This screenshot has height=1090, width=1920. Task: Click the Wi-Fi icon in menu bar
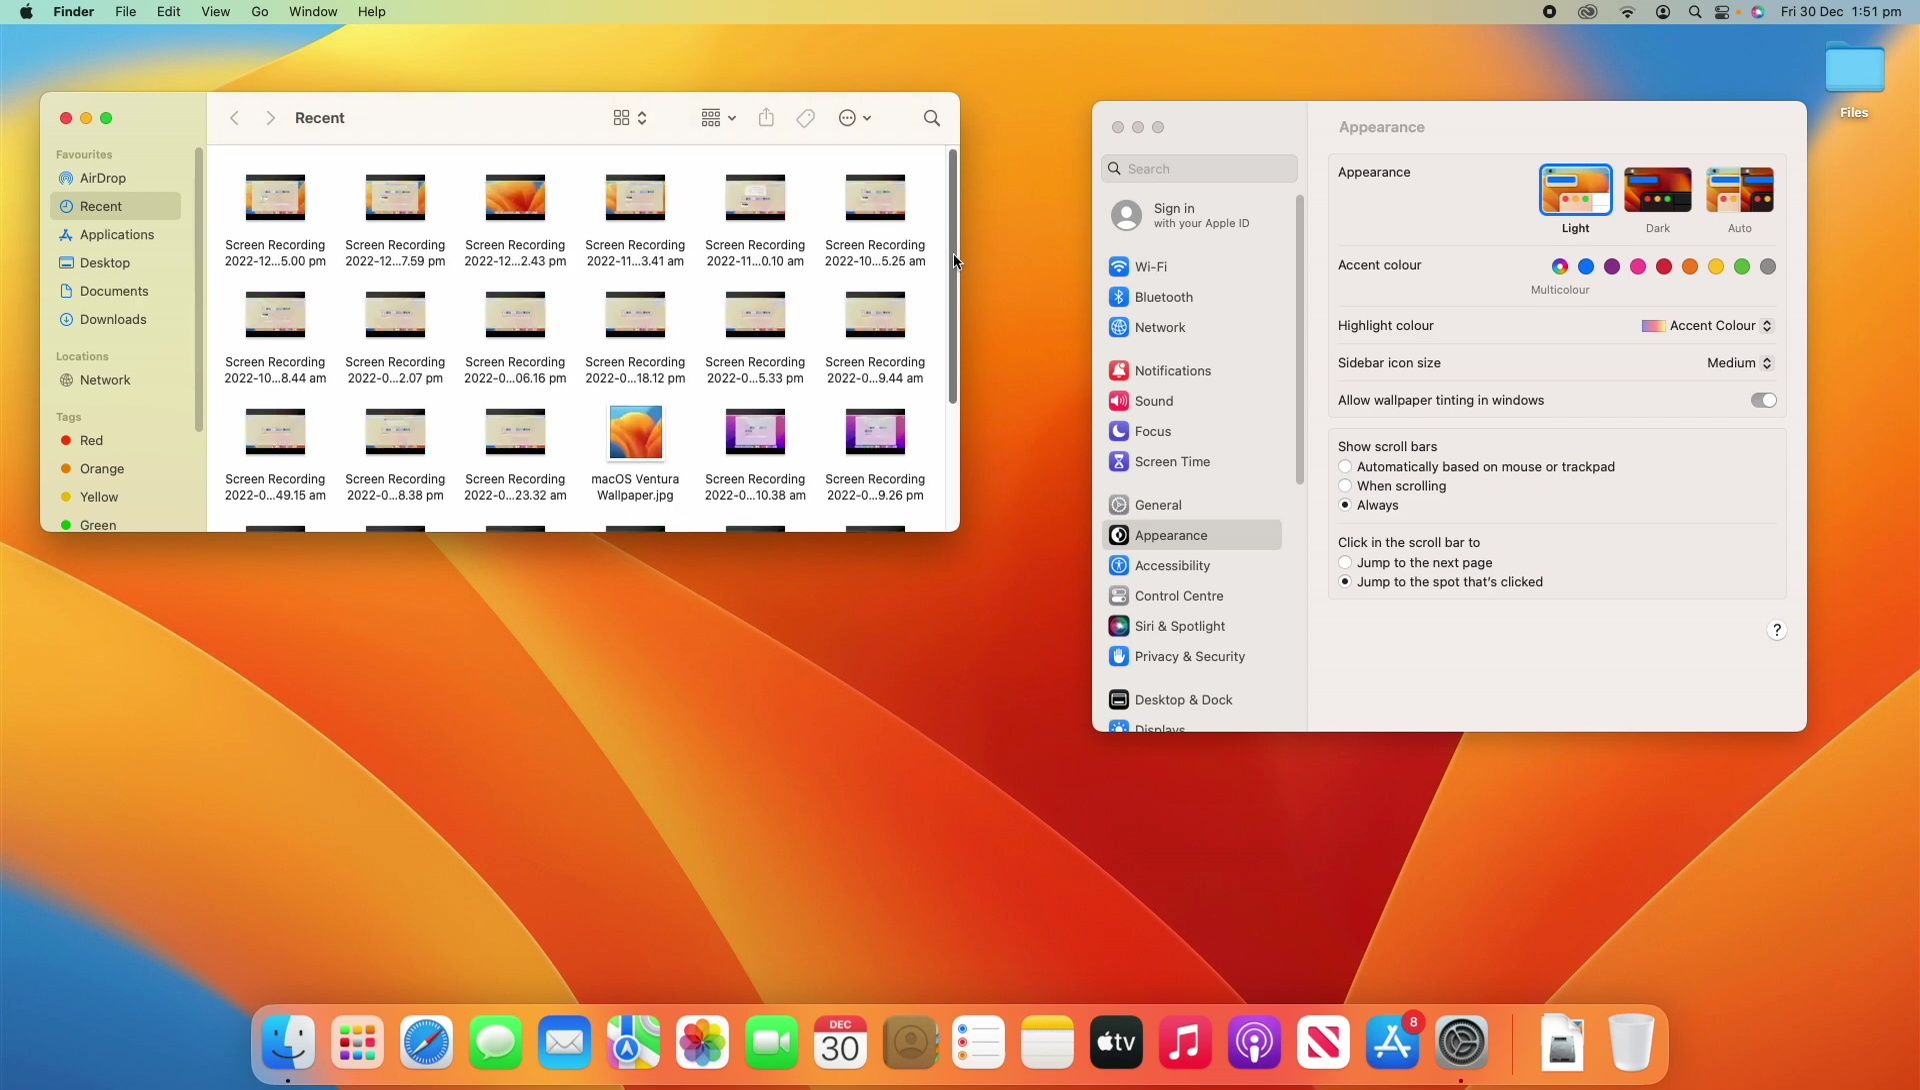pyautogui.click(x=1627, y=12)
